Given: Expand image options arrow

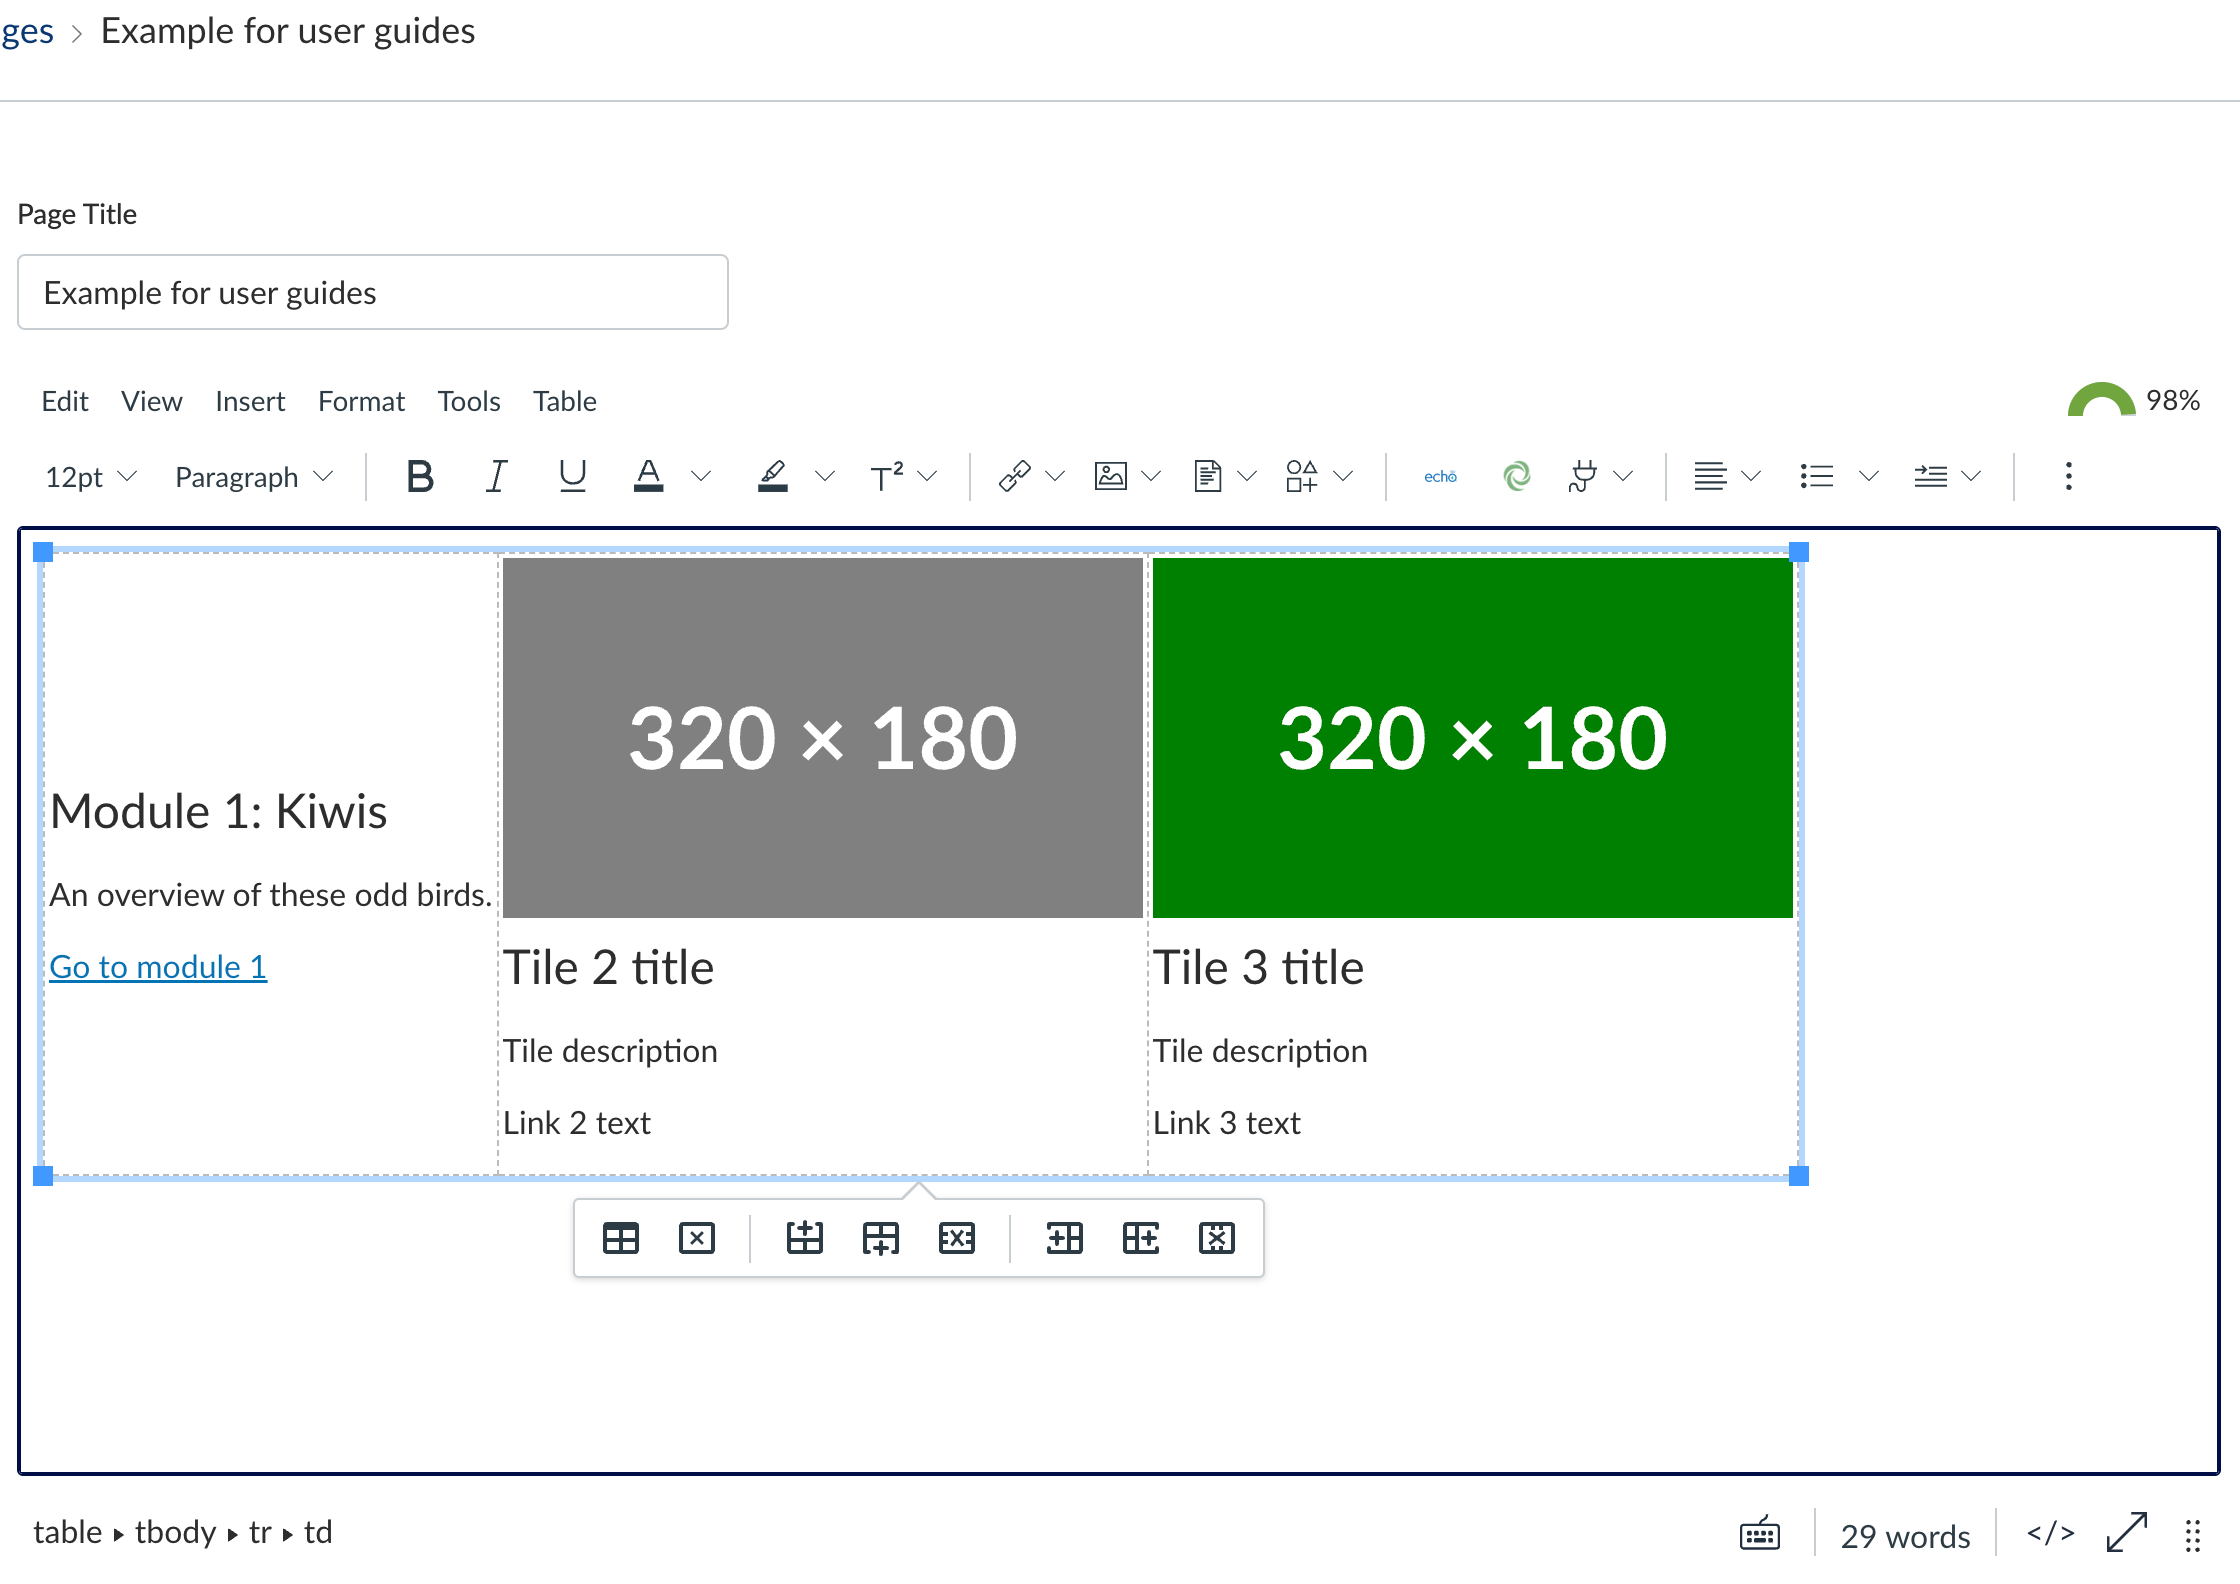Looking at the screenshot, I should point(1151,477).
